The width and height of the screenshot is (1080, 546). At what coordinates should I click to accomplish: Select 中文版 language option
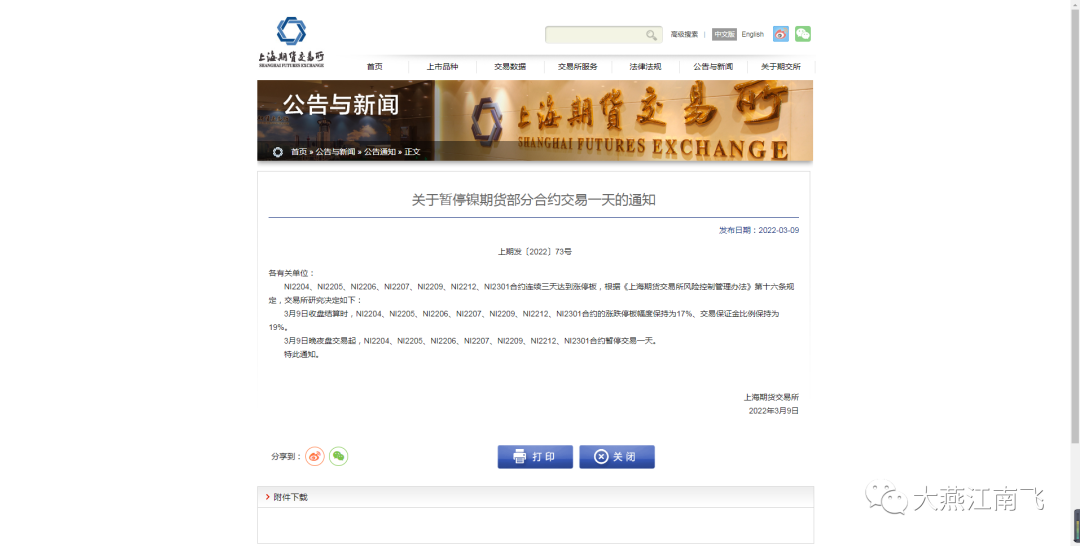click(724, 34)
